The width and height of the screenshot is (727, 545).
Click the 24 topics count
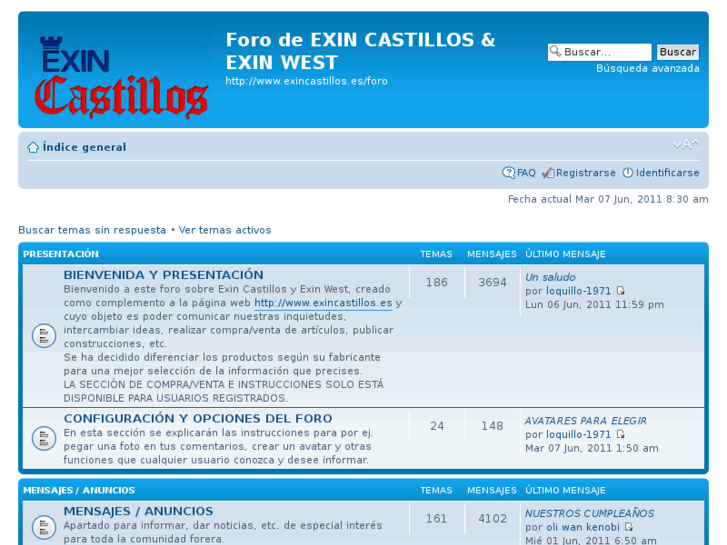pos(437,426)
